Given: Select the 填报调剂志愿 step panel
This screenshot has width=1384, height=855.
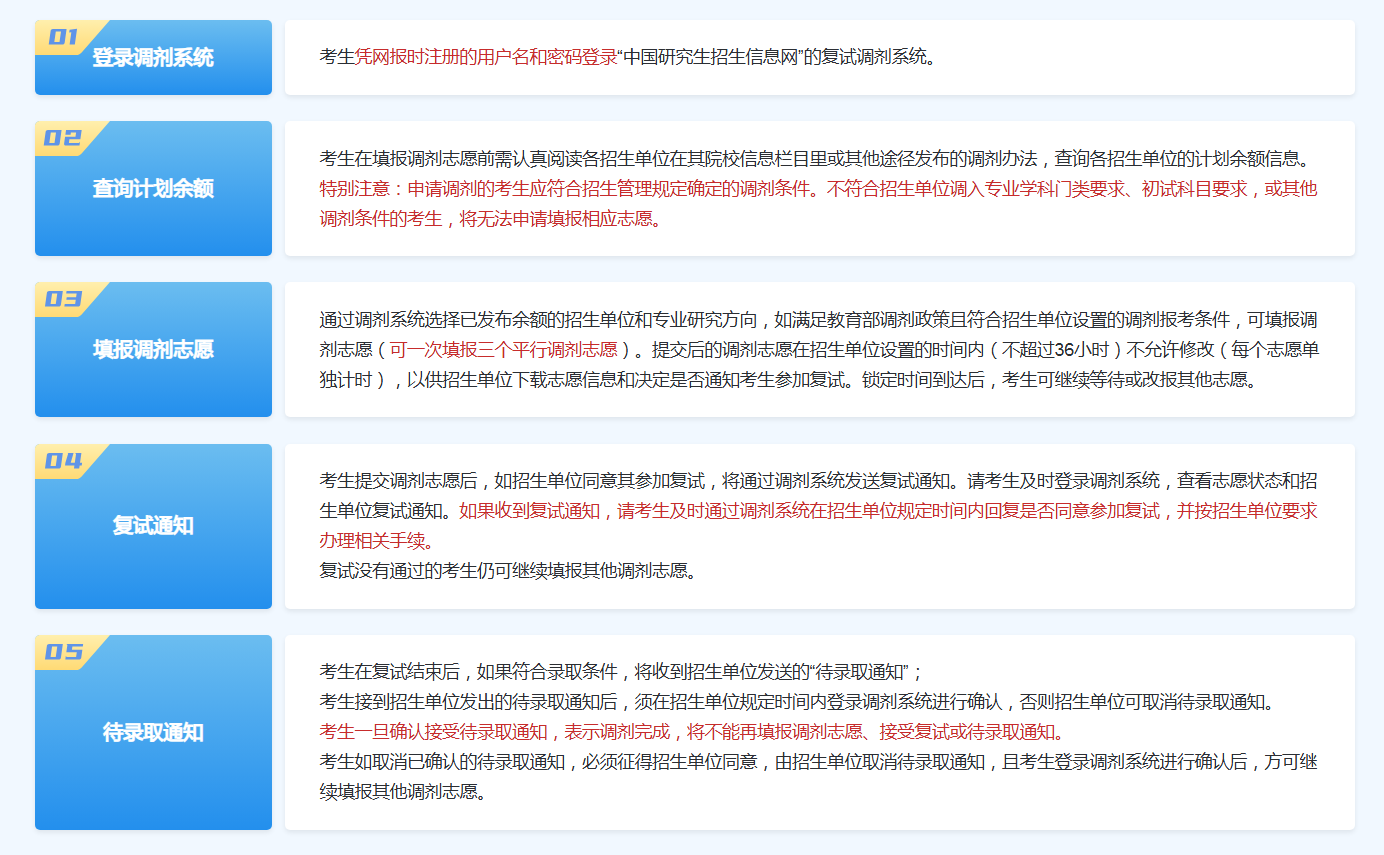Looking at the screenshot, I should tap(153, 348).
